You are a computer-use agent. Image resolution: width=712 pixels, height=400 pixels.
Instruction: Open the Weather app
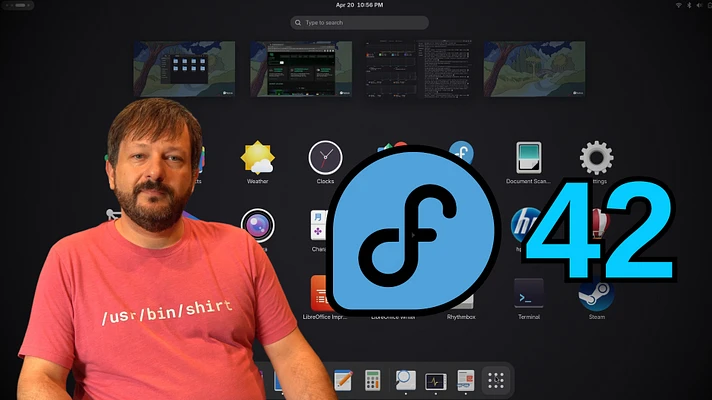(257, 162)
